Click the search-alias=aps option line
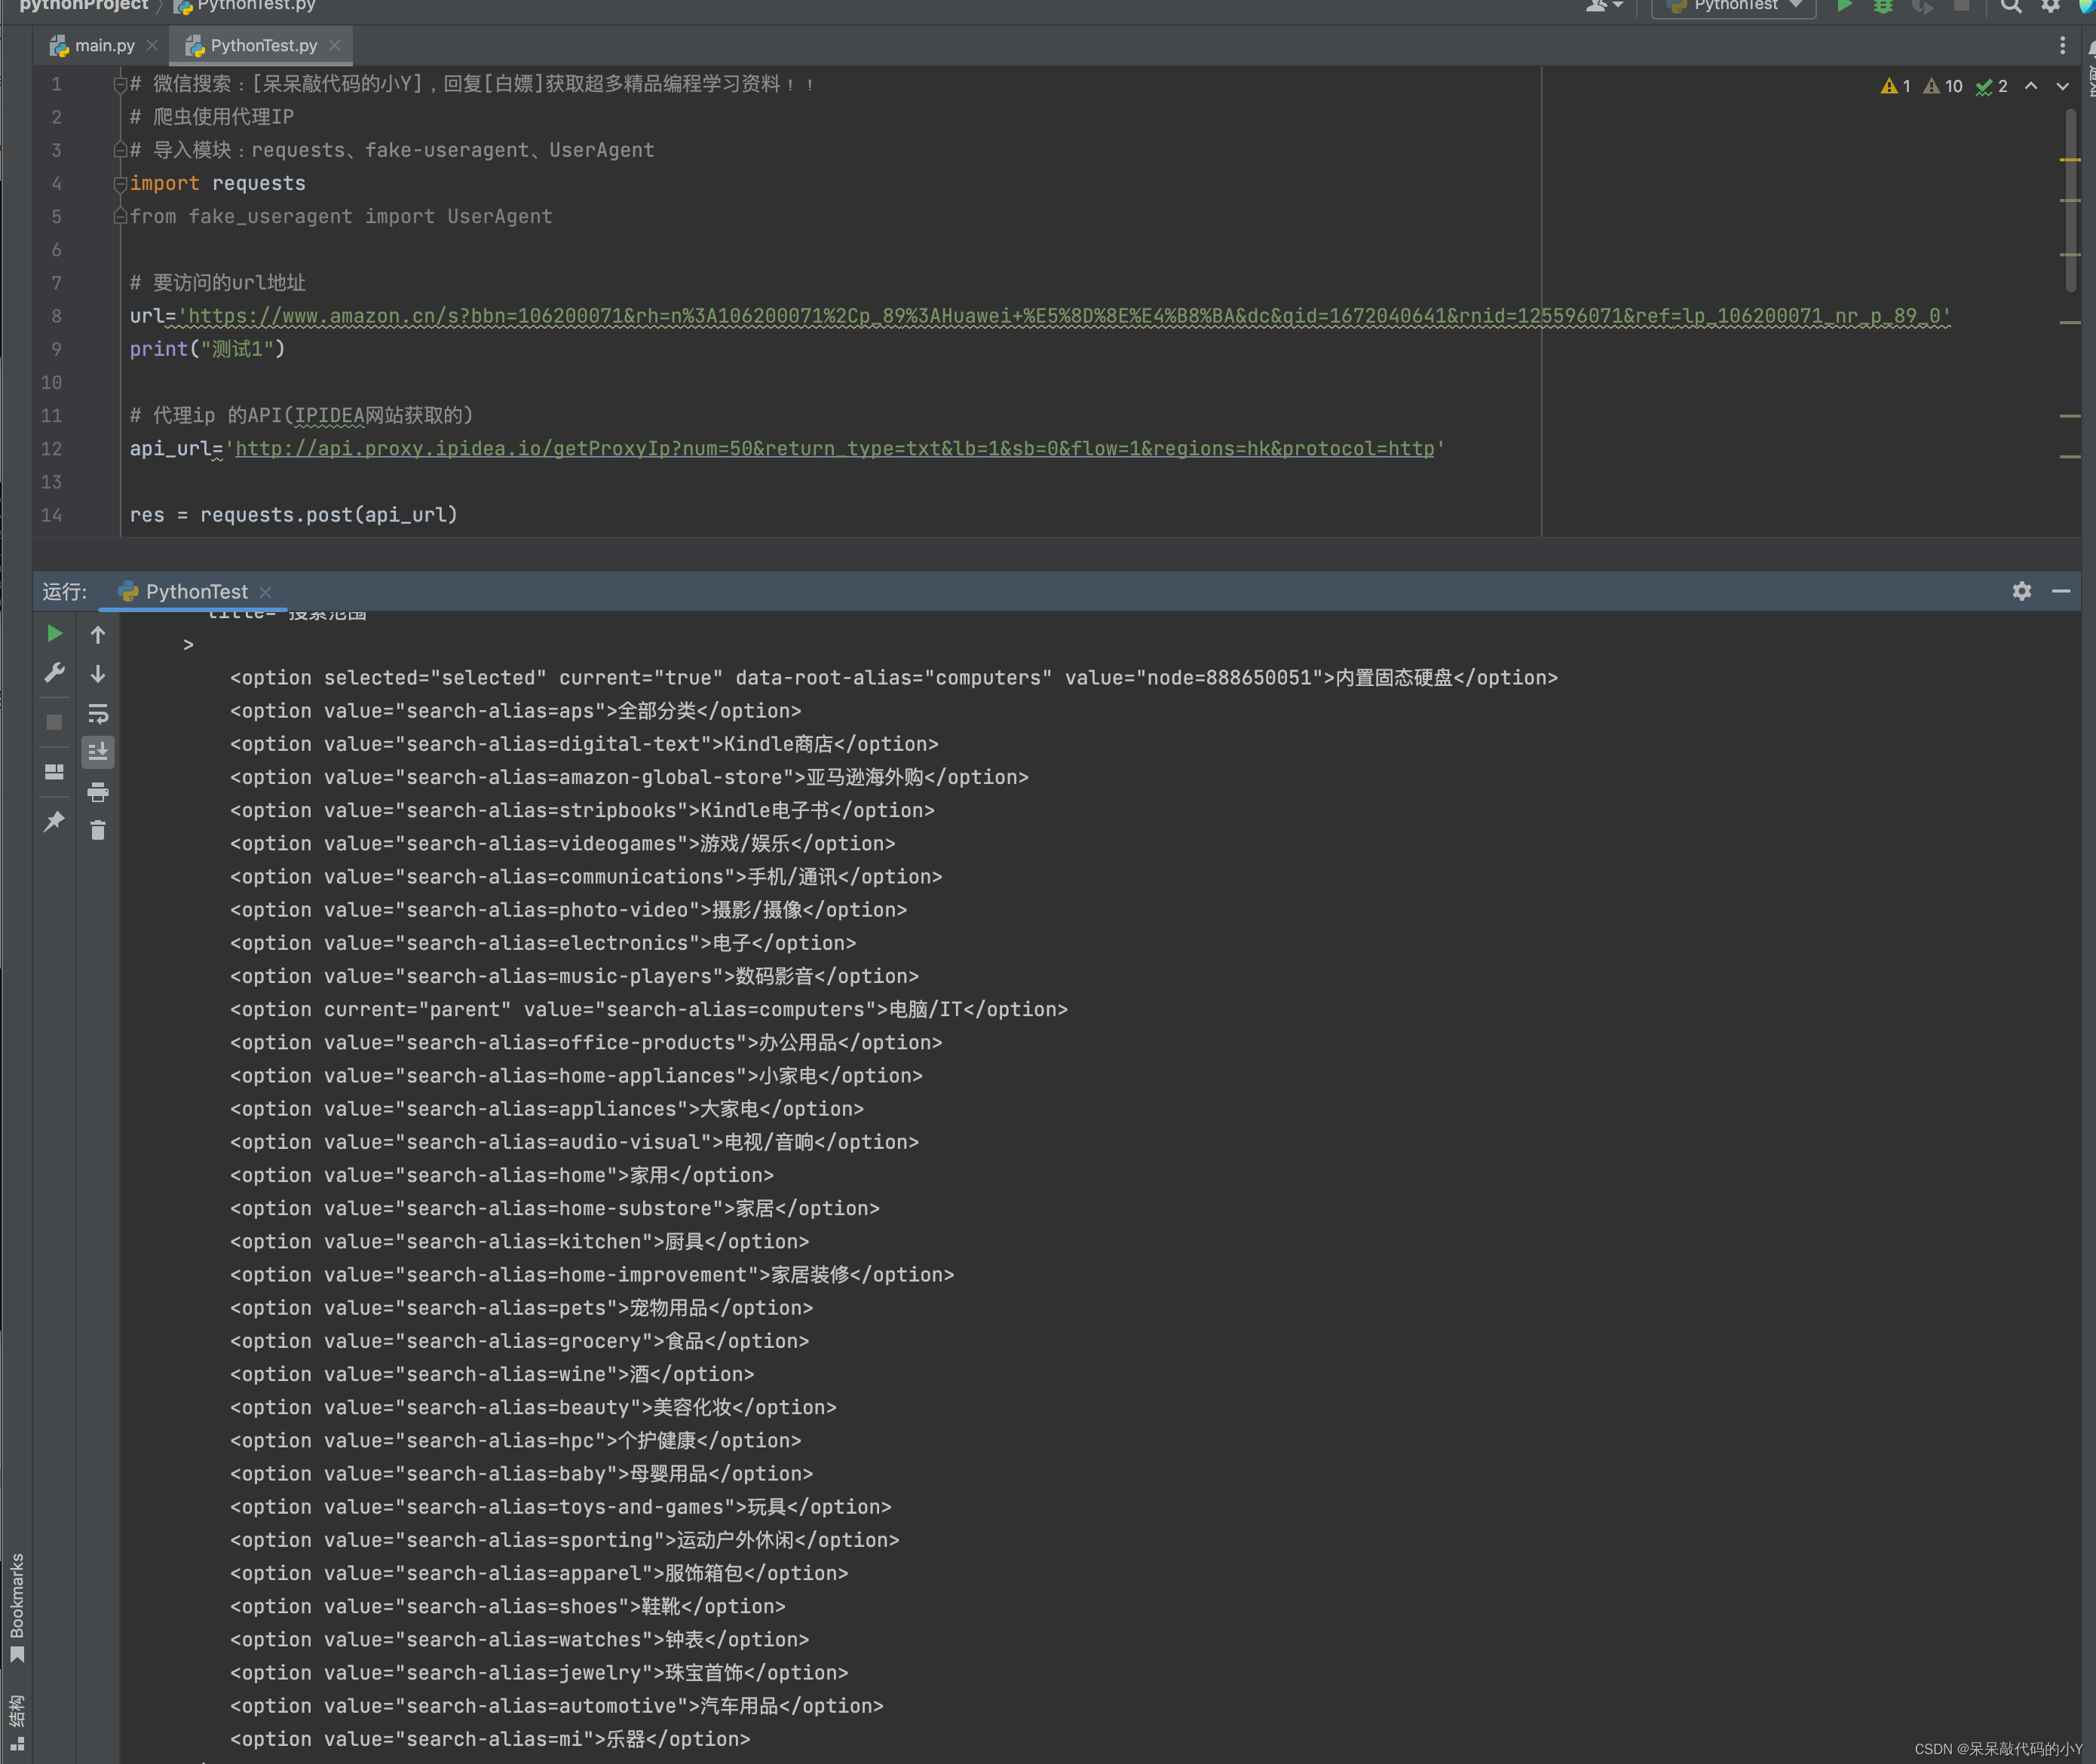 click(x=516, y=711)
